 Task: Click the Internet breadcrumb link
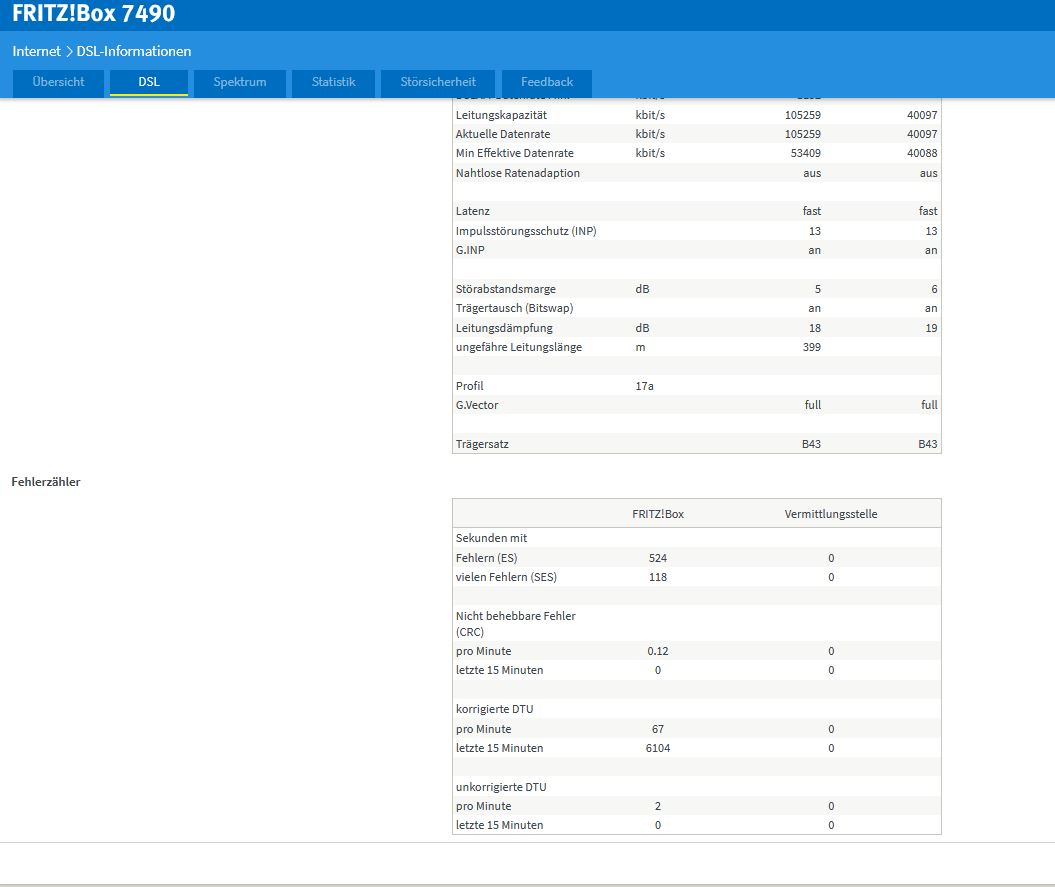pyautogui.click(x=36, y=51)
